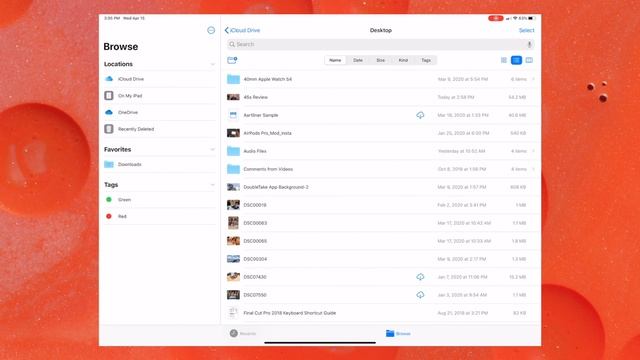Open Aartliner Sample file icon
Screen dimensions: 640x360
tap(233, 115)
